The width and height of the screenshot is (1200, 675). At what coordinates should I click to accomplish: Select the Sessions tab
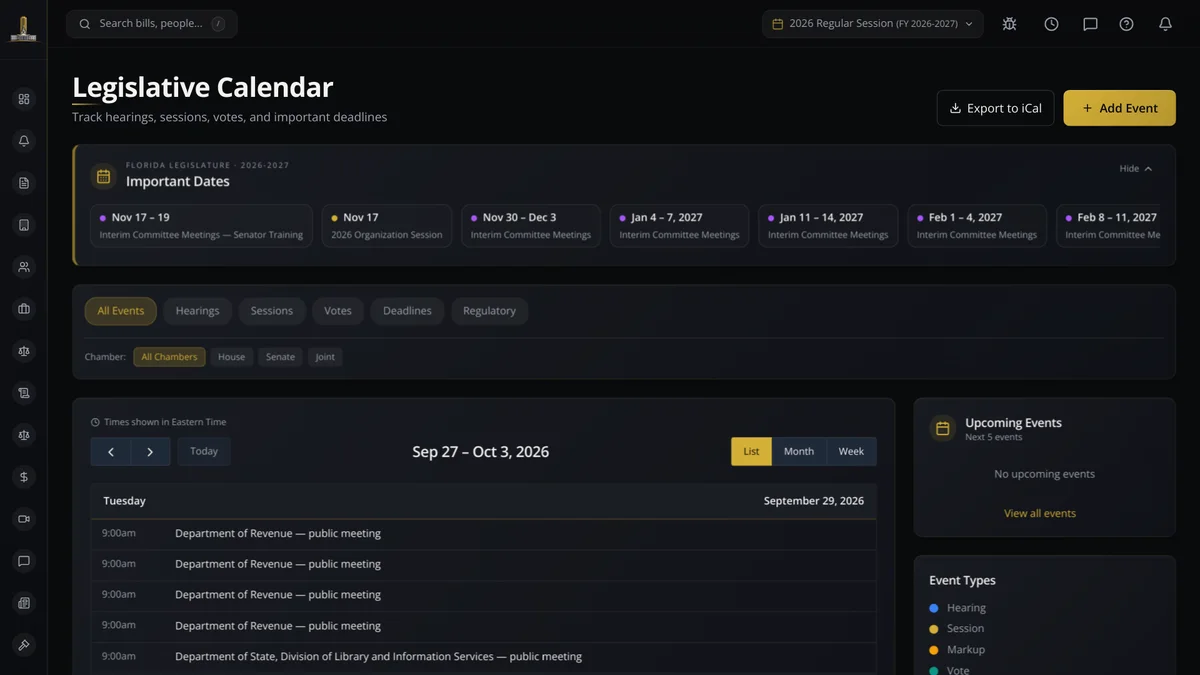click(x=272, y=311)
